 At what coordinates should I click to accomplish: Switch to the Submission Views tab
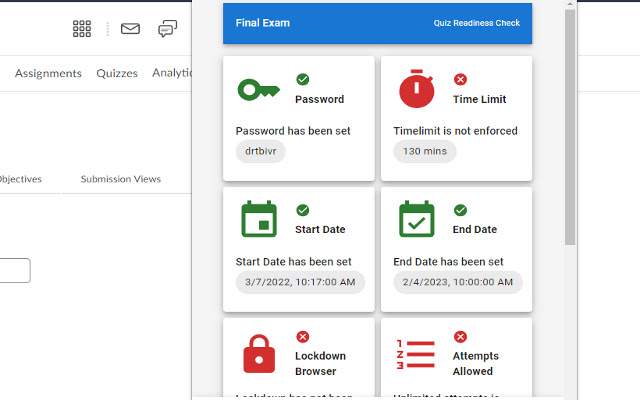point(120,179)
